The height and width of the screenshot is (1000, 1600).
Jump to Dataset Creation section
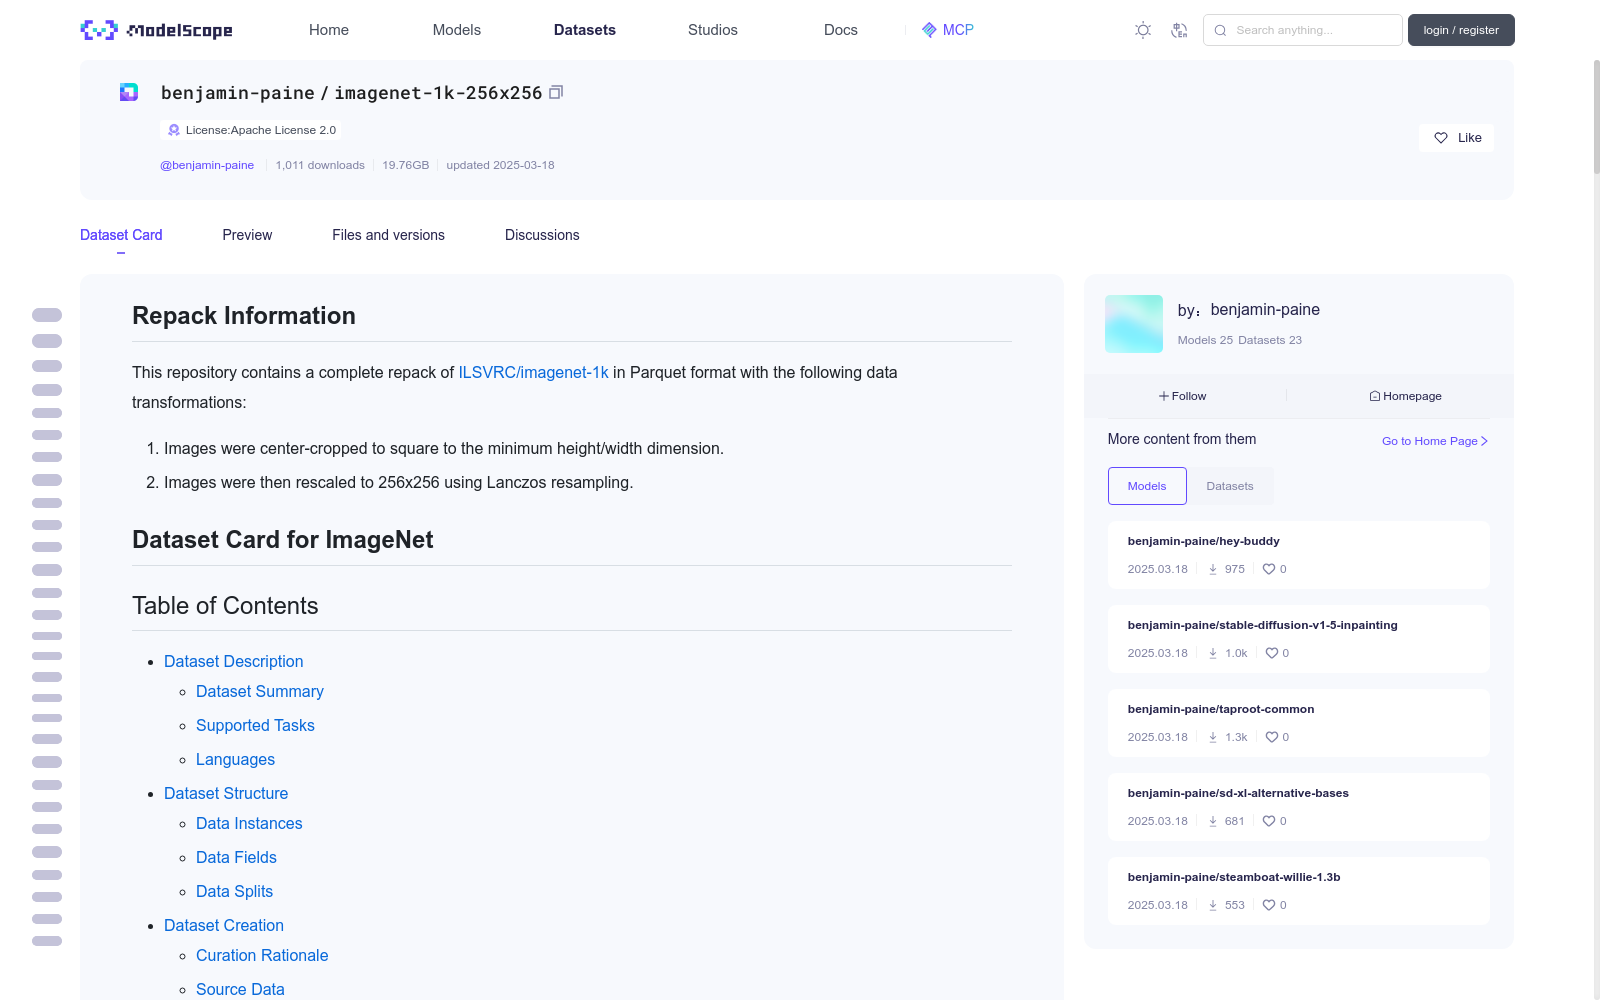[224, 925]
